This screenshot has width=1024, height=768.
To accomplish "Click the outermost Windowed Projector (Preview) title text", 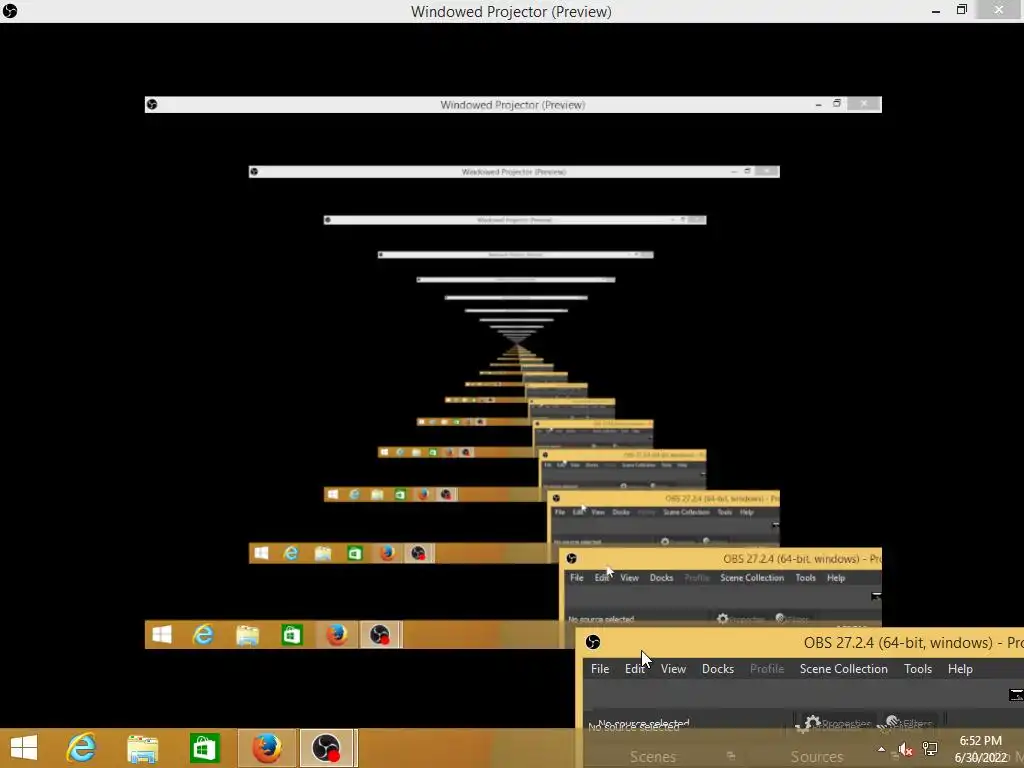I will [x=511, y=12].
